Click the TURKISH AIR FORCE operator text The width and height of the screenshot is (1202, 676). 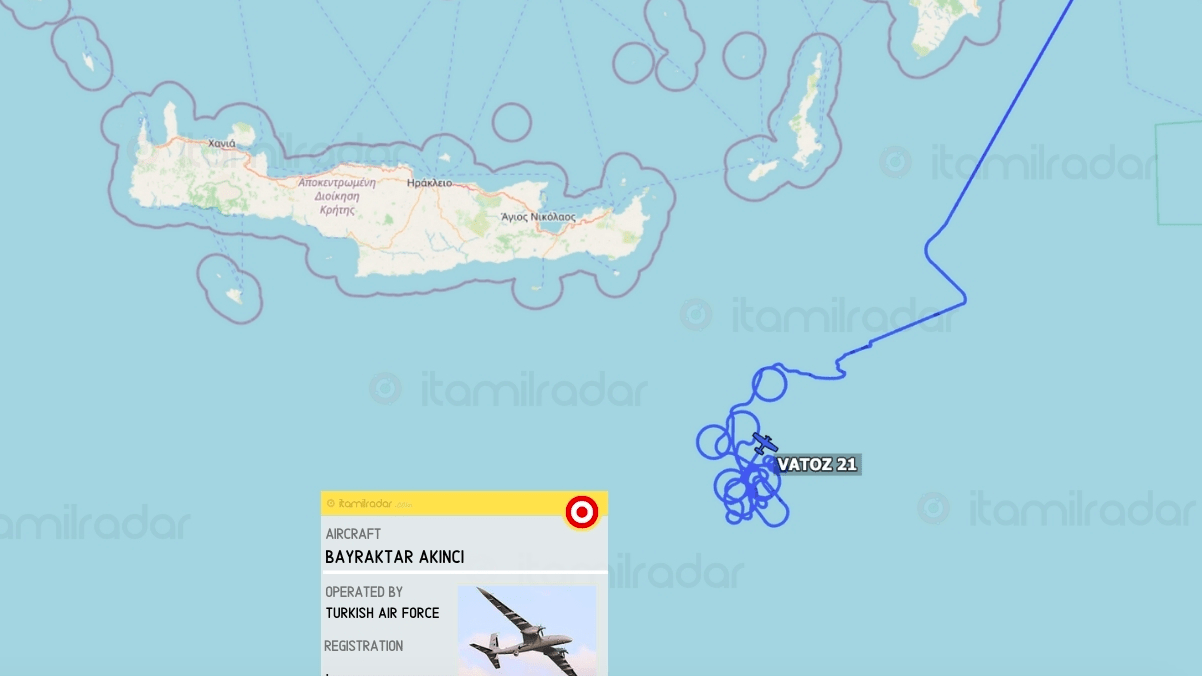click(x=382, y=612)
